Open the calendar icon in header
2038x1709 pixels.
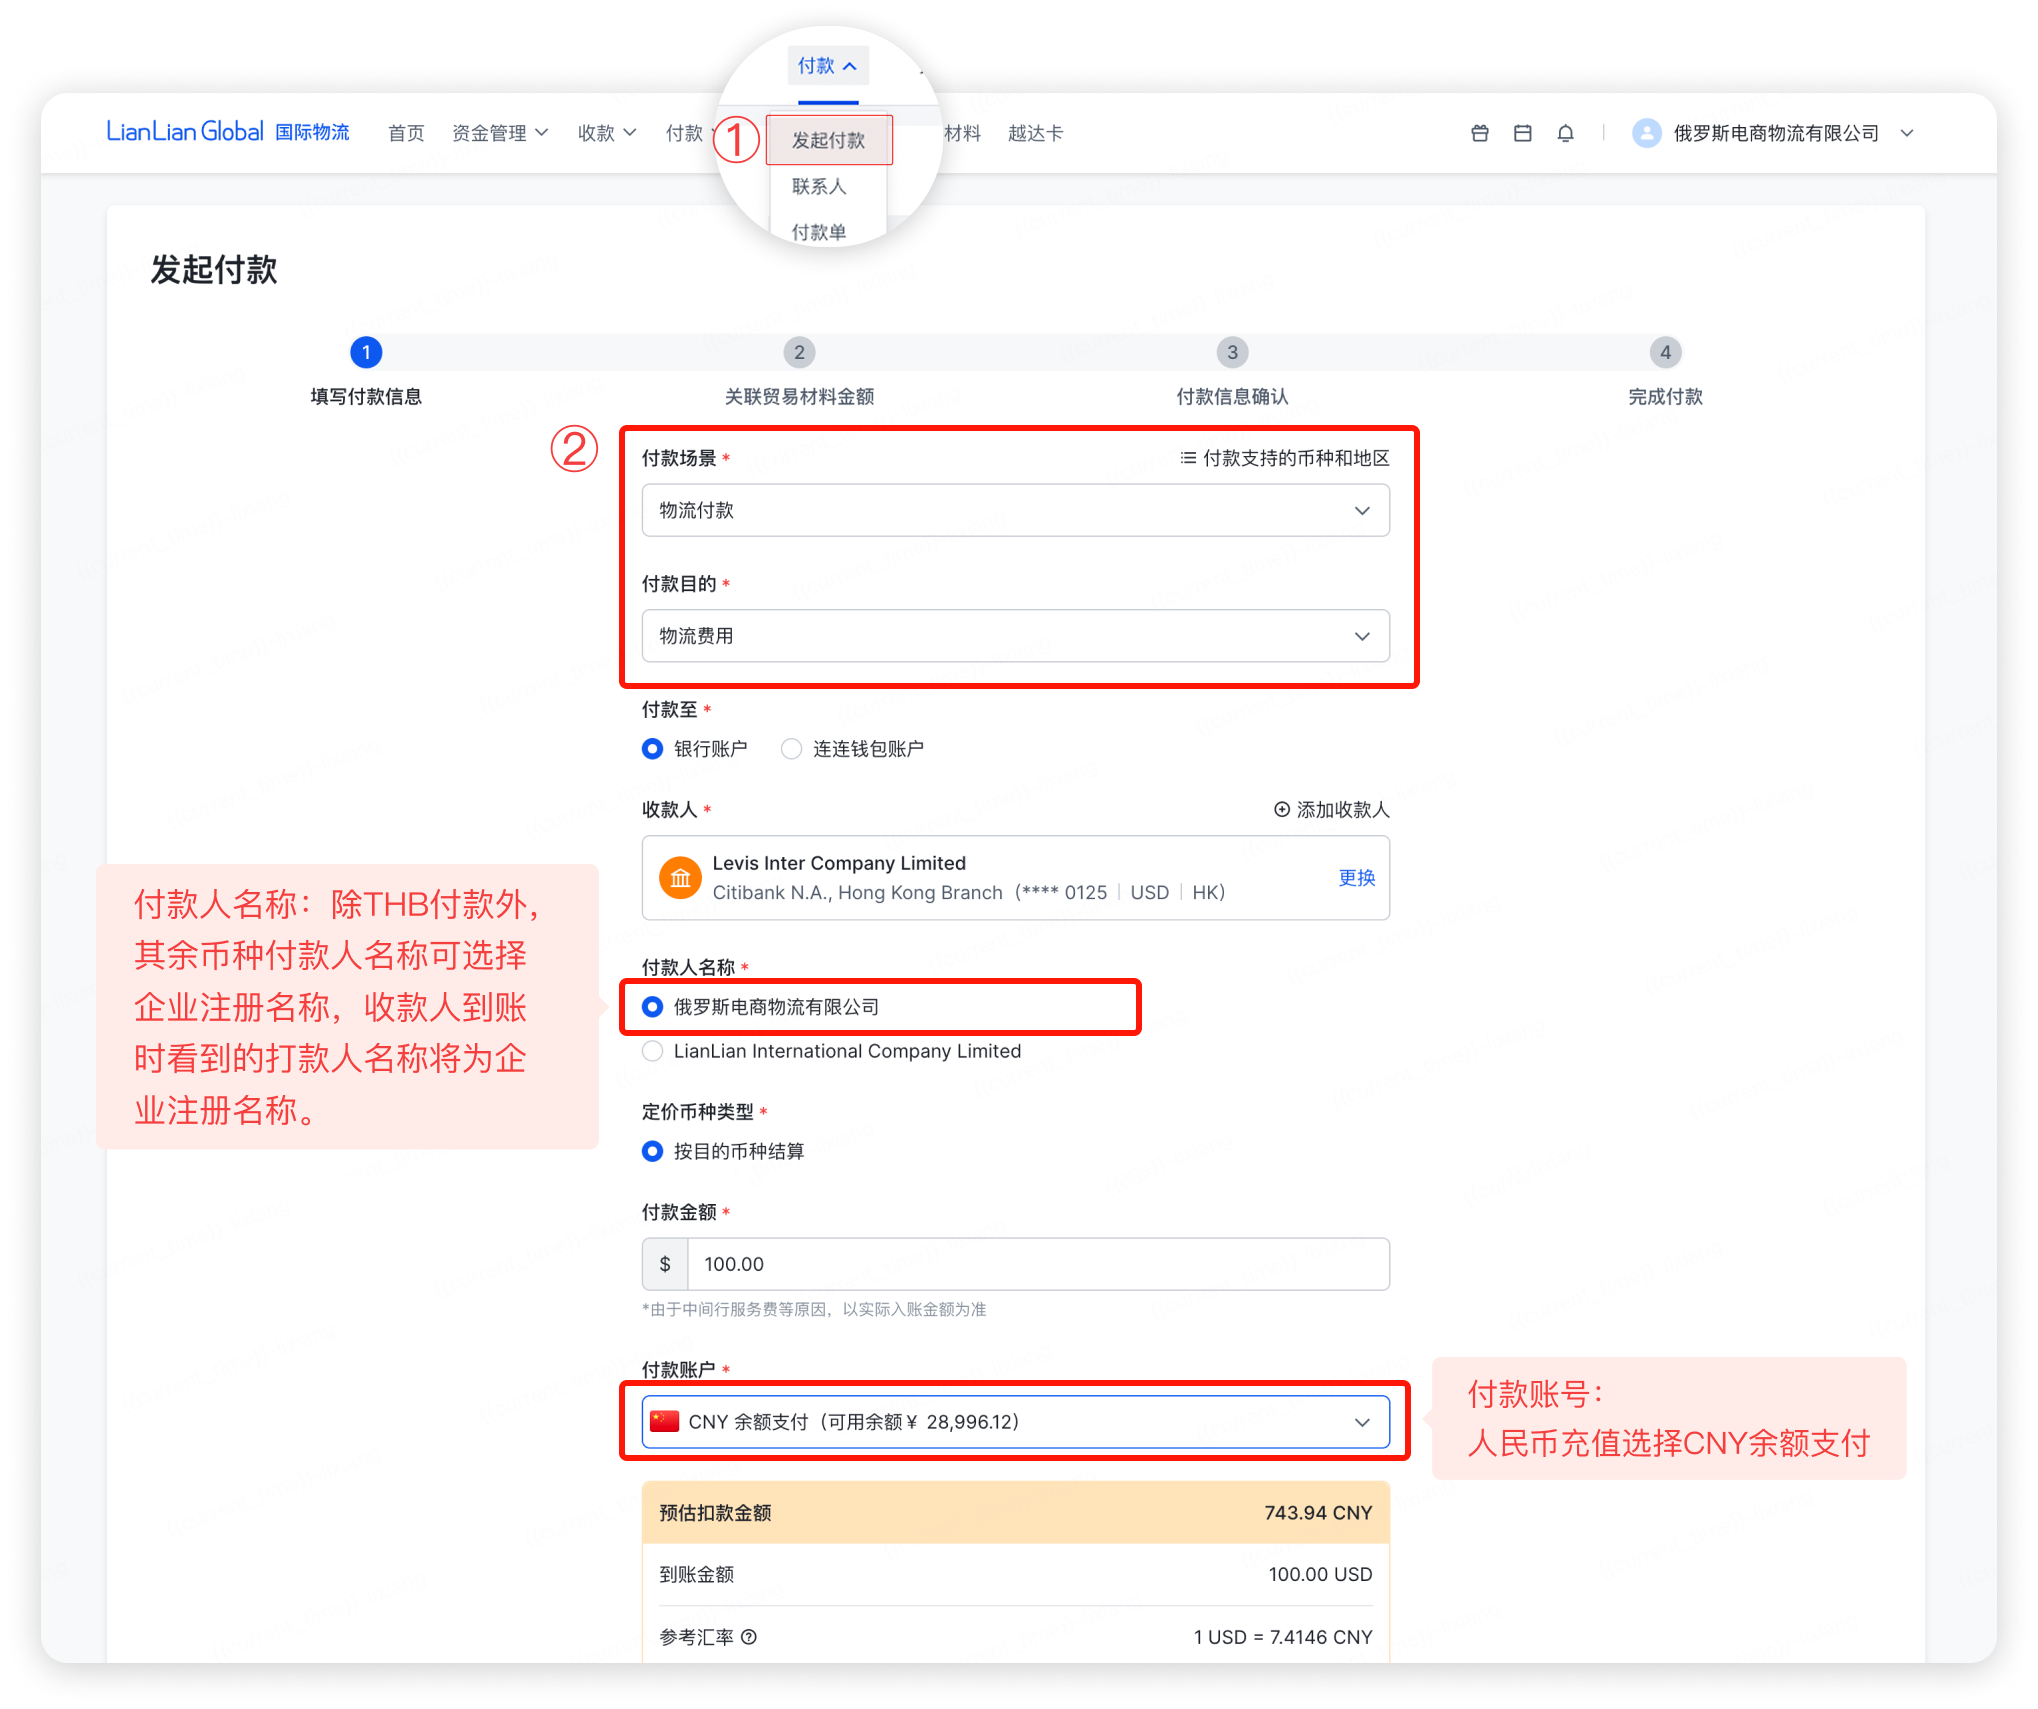[1522, 133]
